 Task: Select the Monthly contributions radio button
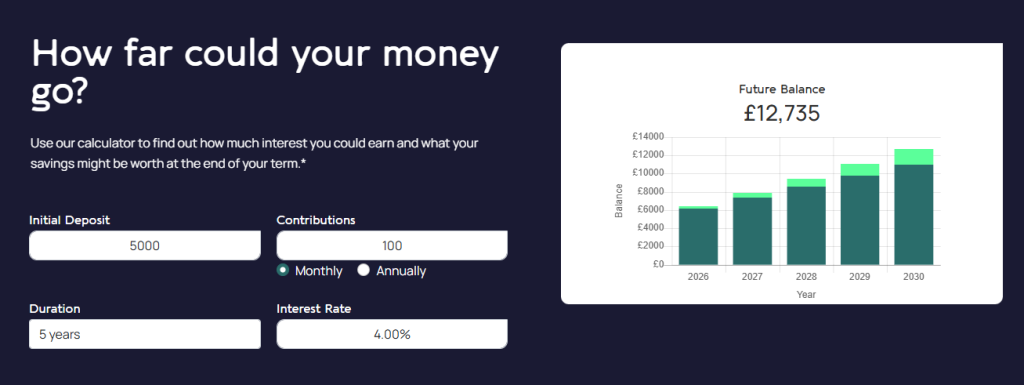coord(283,270)
